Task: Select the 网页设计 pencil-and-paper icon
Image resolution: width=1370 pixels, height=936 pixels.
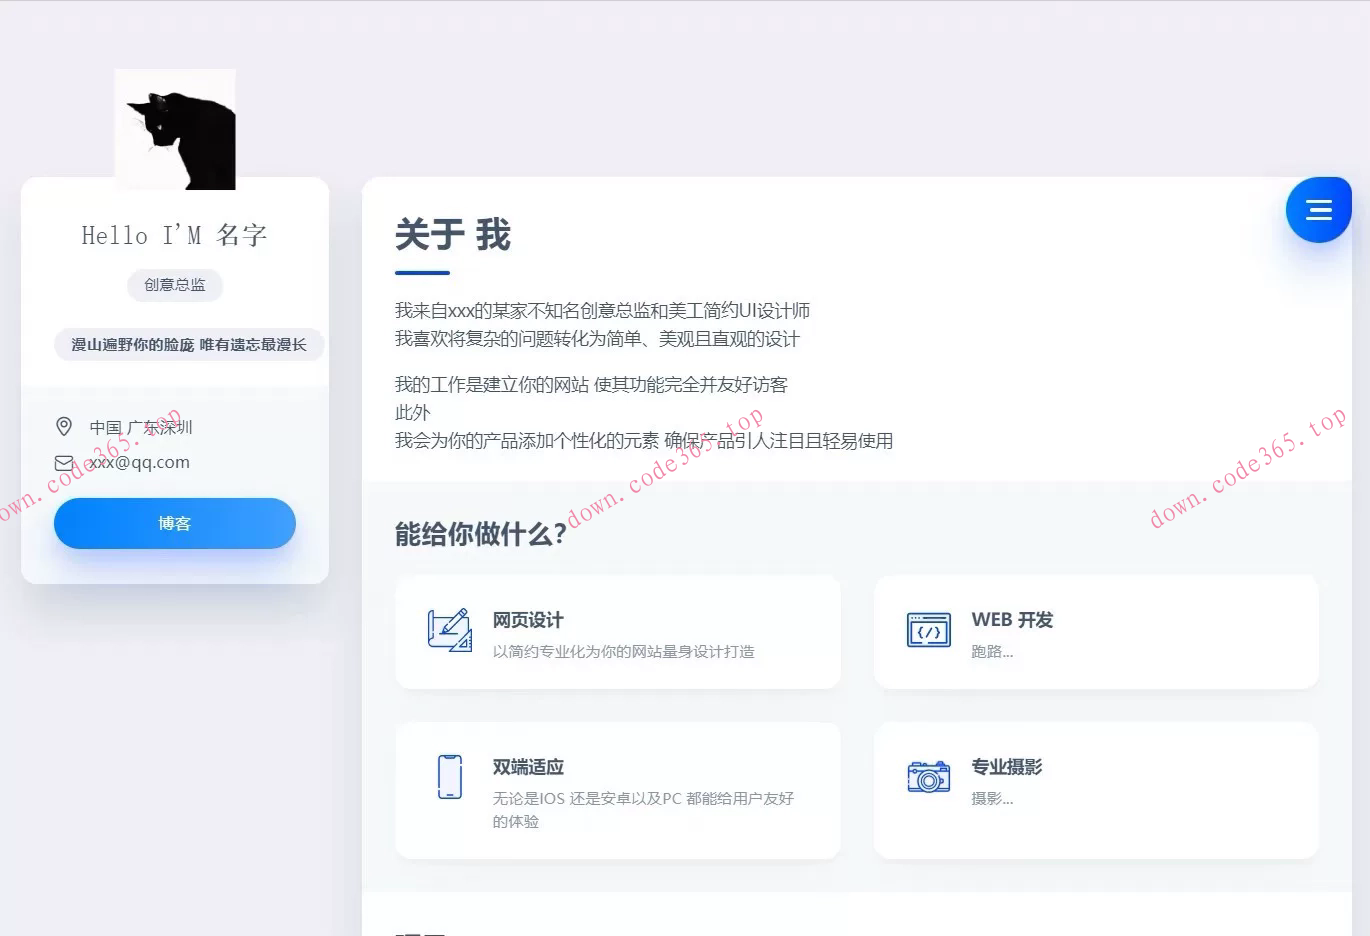Action: (x=449, y=631)
